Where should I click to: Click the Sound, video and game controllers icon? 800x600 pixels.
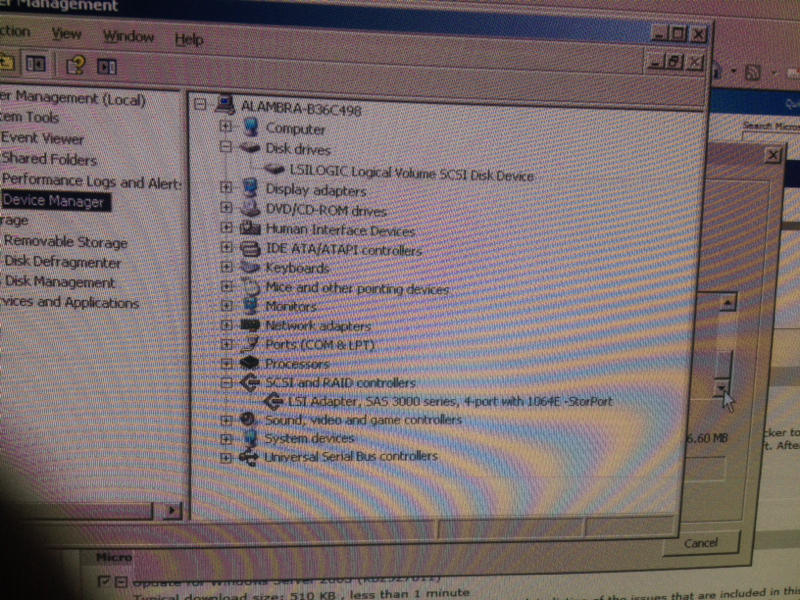pyautogui.click(x=248, y=419)
